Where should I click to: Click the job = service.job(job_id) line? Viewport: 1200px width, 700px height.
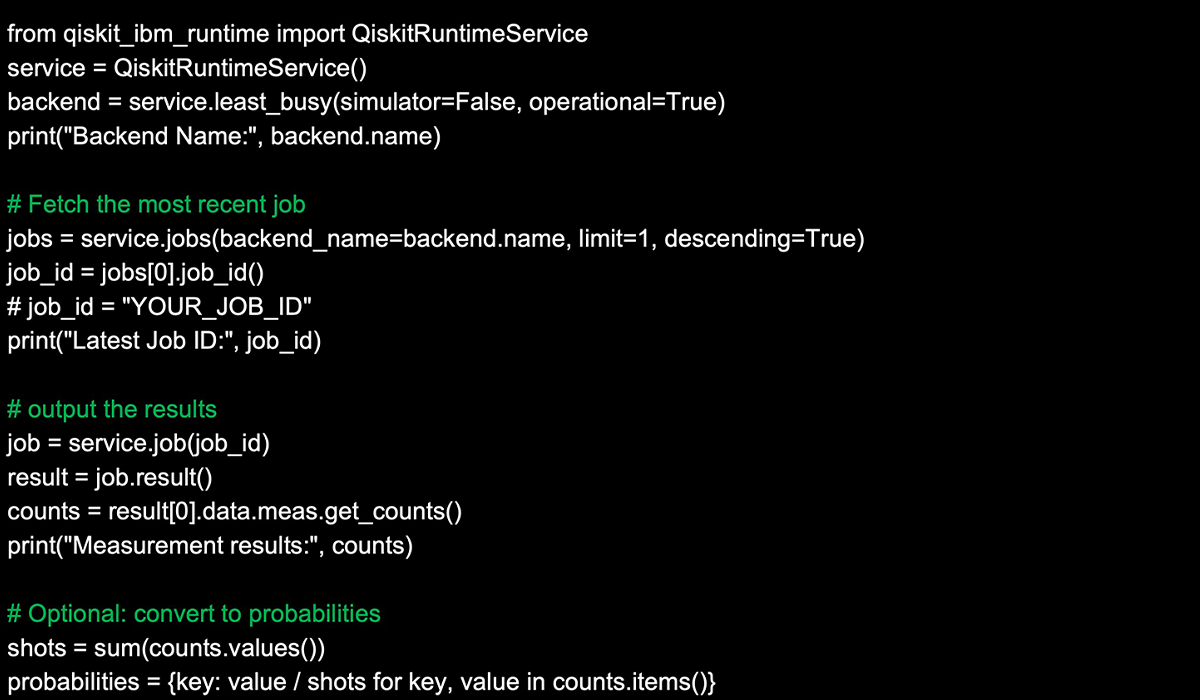138,443
